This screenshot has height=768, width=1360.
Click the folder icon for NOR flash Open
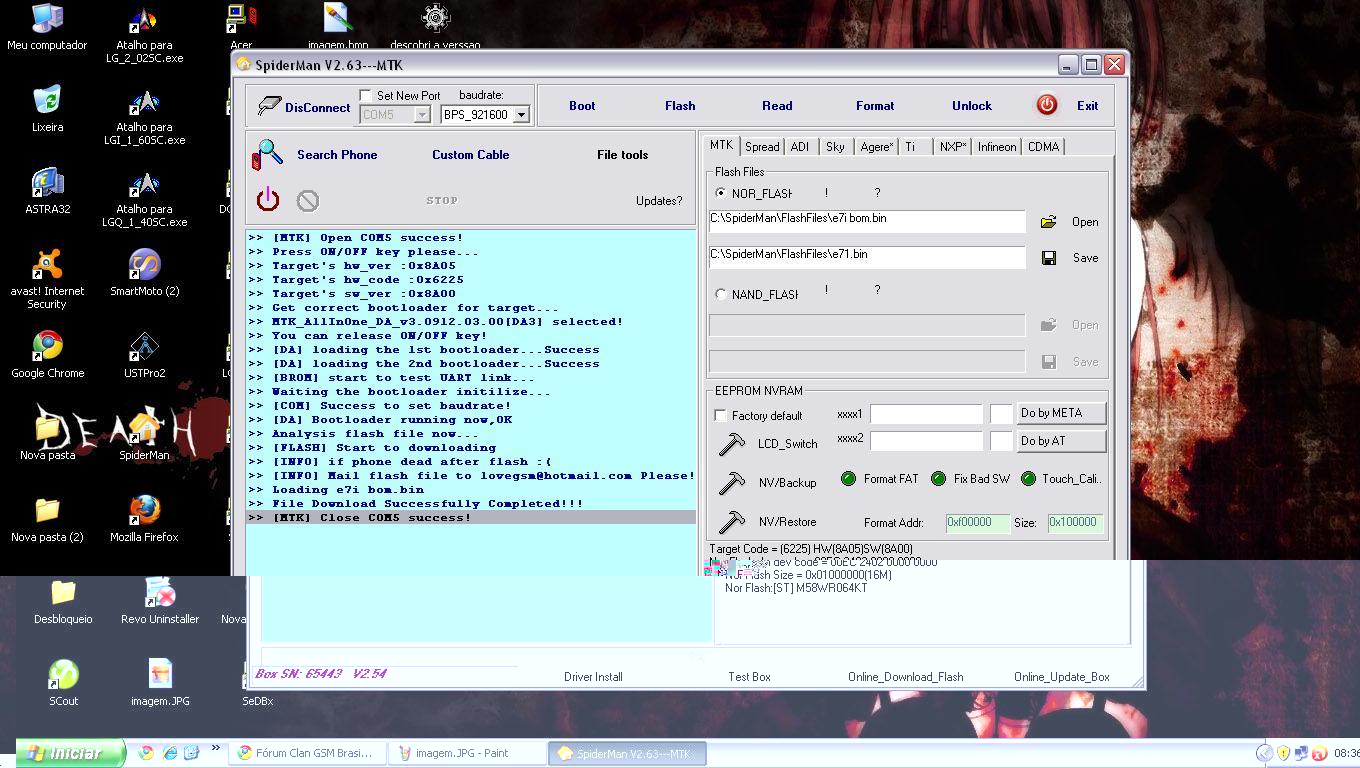(x=1048, y=222)
